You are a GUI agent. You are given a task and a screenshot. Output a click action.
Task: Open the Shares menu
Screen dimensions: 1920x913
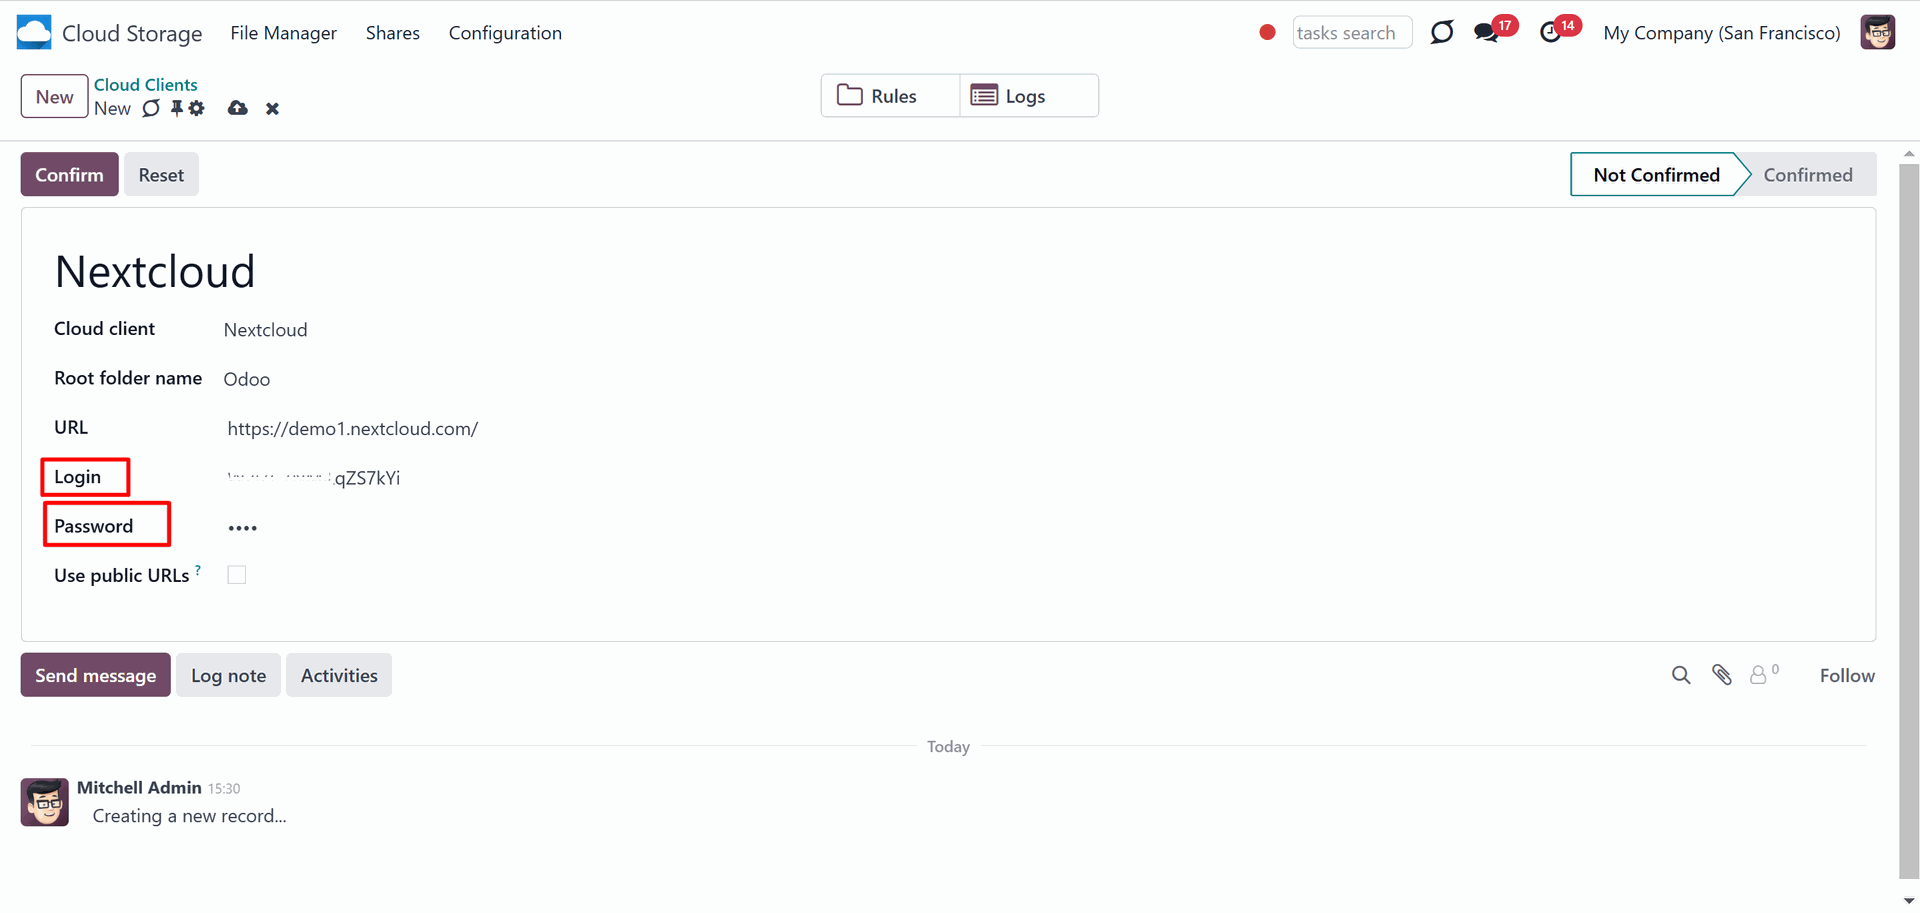coord(393,33)
